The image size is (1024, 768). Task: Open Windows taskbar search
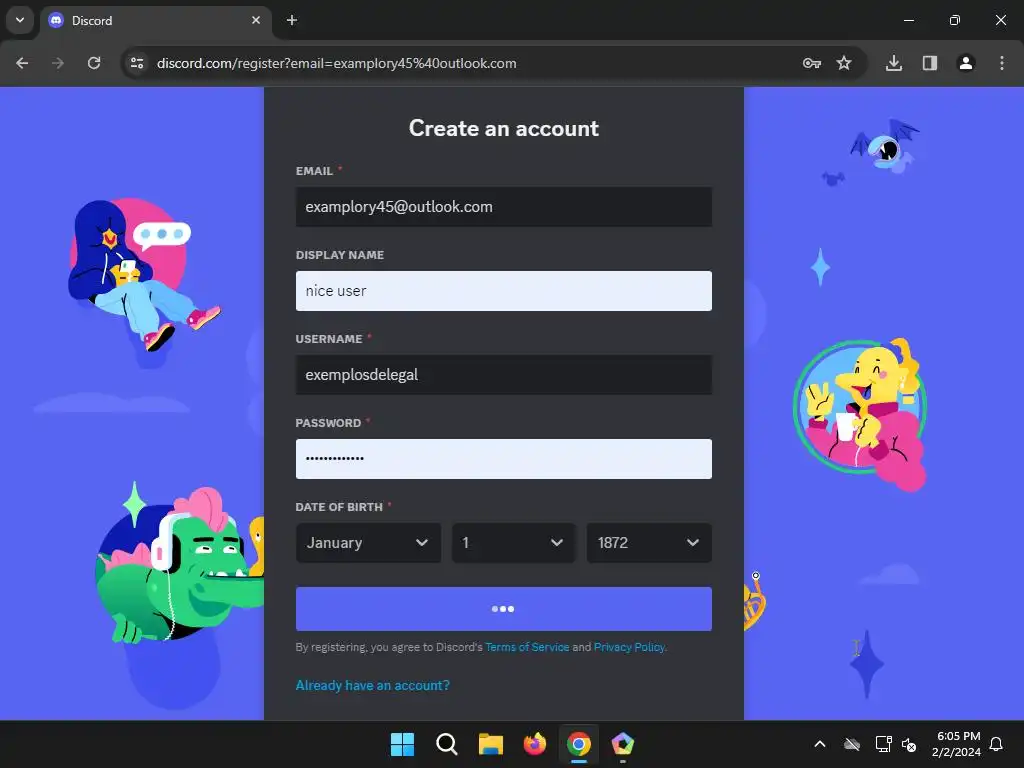(447, 744)
